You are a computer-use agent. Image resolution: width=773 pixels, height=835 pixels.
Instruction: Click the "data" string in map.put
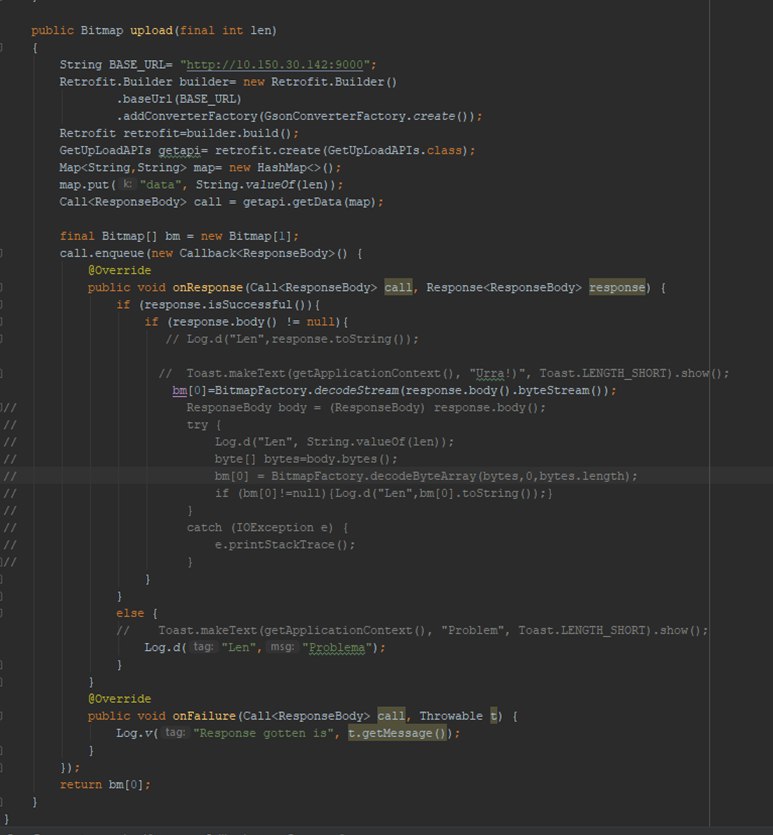click(x=161, y=185)
